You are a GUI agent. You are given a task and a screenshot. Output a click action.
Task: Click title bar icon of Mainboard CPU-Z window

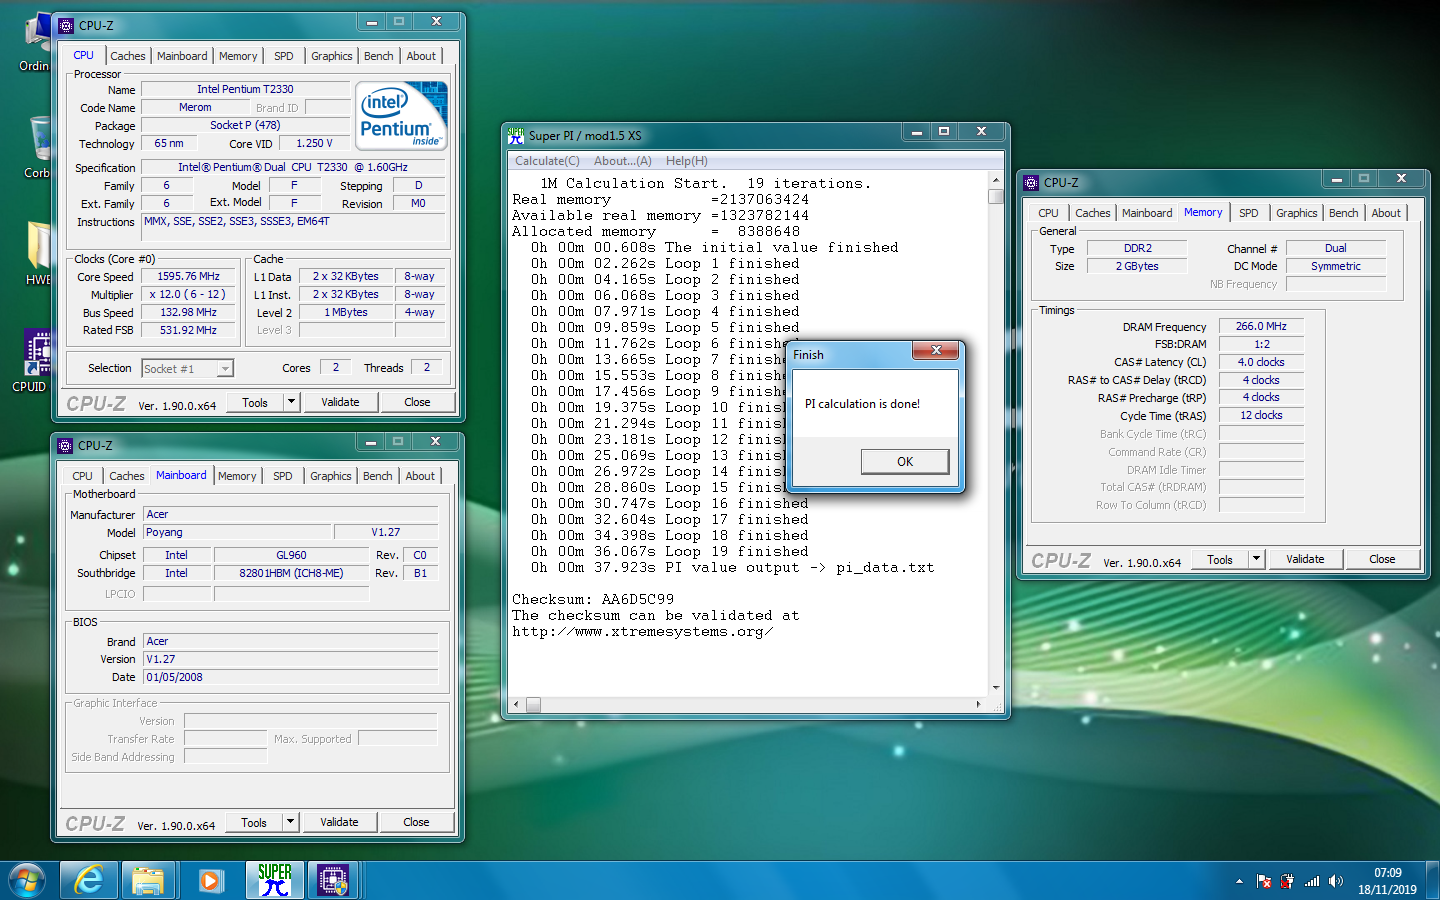(x=66, y=445)
